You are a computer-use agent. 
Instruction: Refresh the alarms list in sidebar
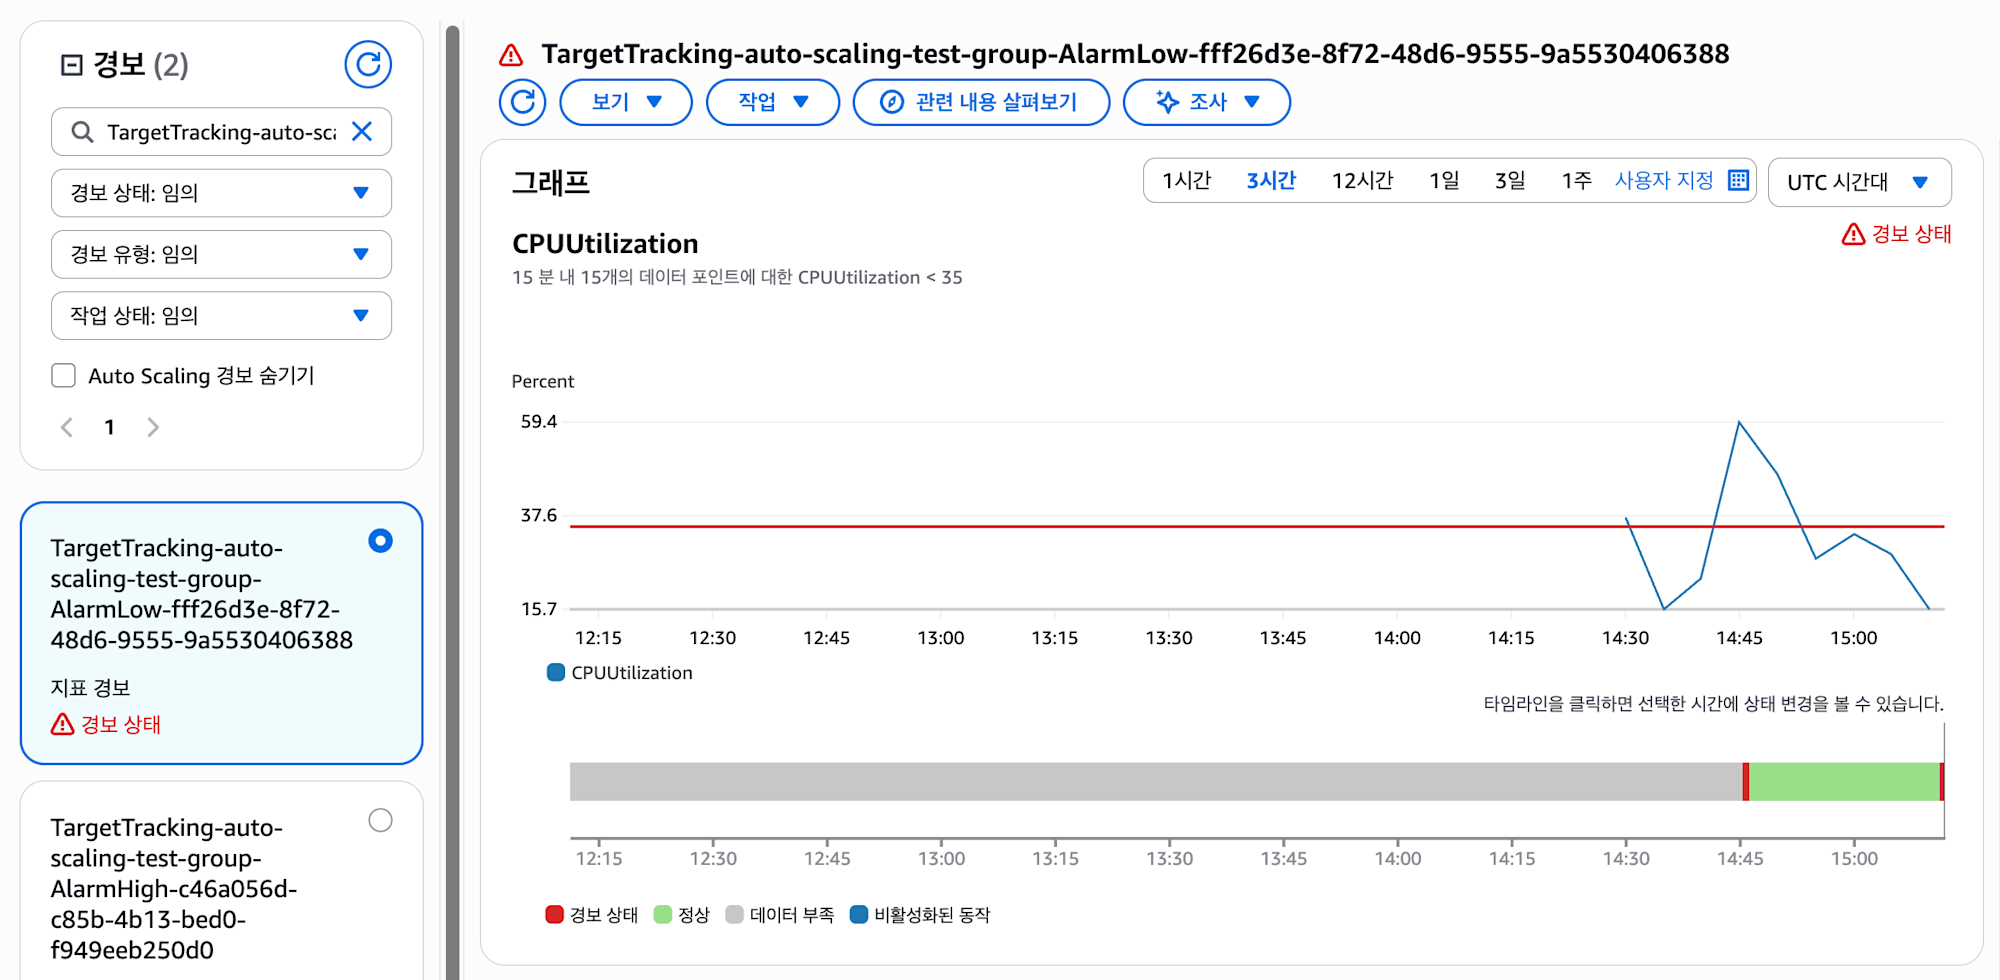[368, 65]
